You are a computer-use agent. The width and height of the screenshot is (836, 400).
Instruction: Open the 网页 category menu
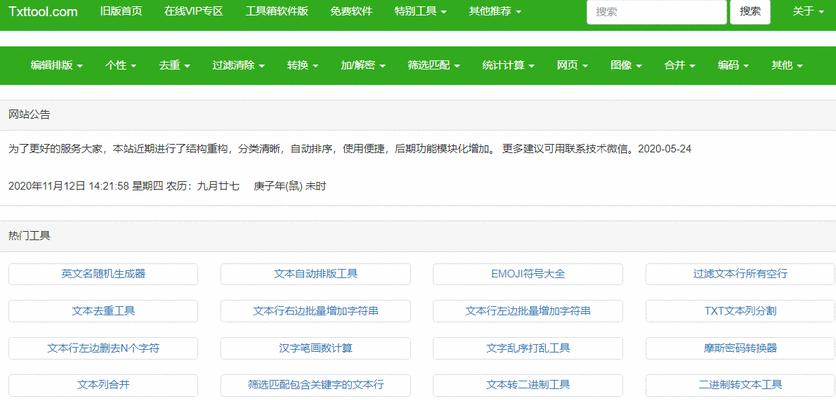coord(573,66)
